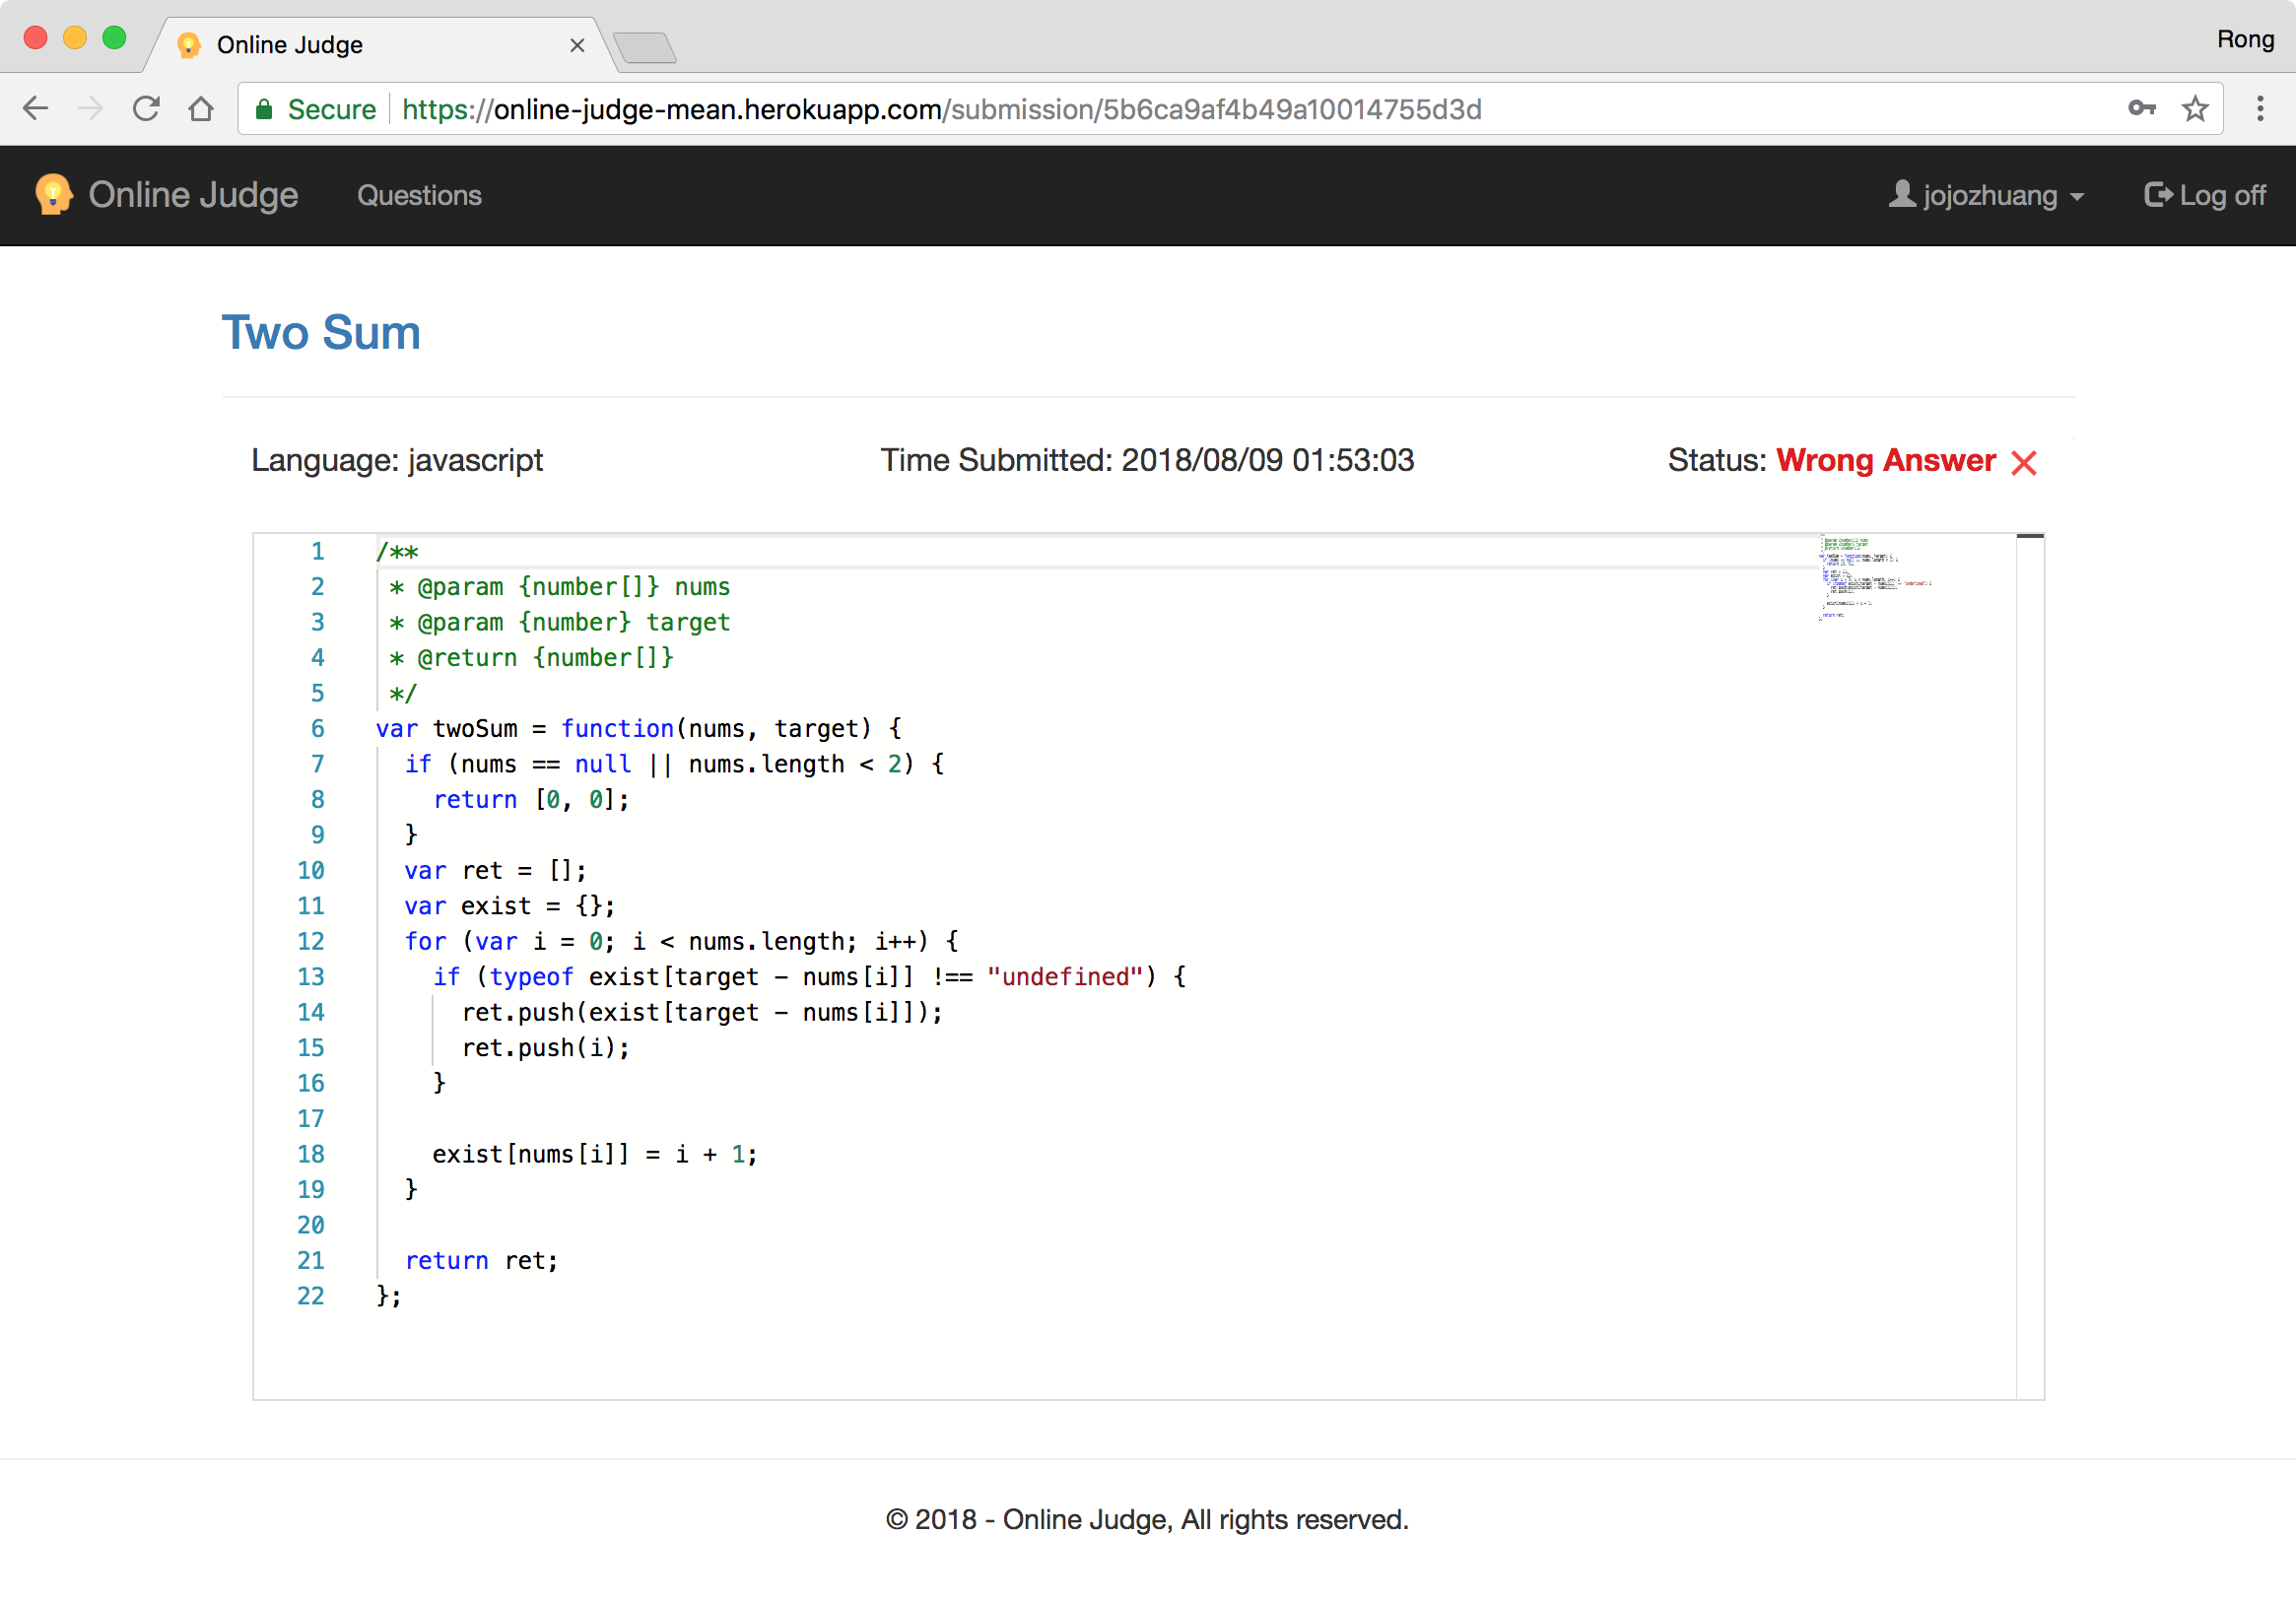2296x1600 pixels.
Task: Close the Online Judge tab
Action: [577, 45]
